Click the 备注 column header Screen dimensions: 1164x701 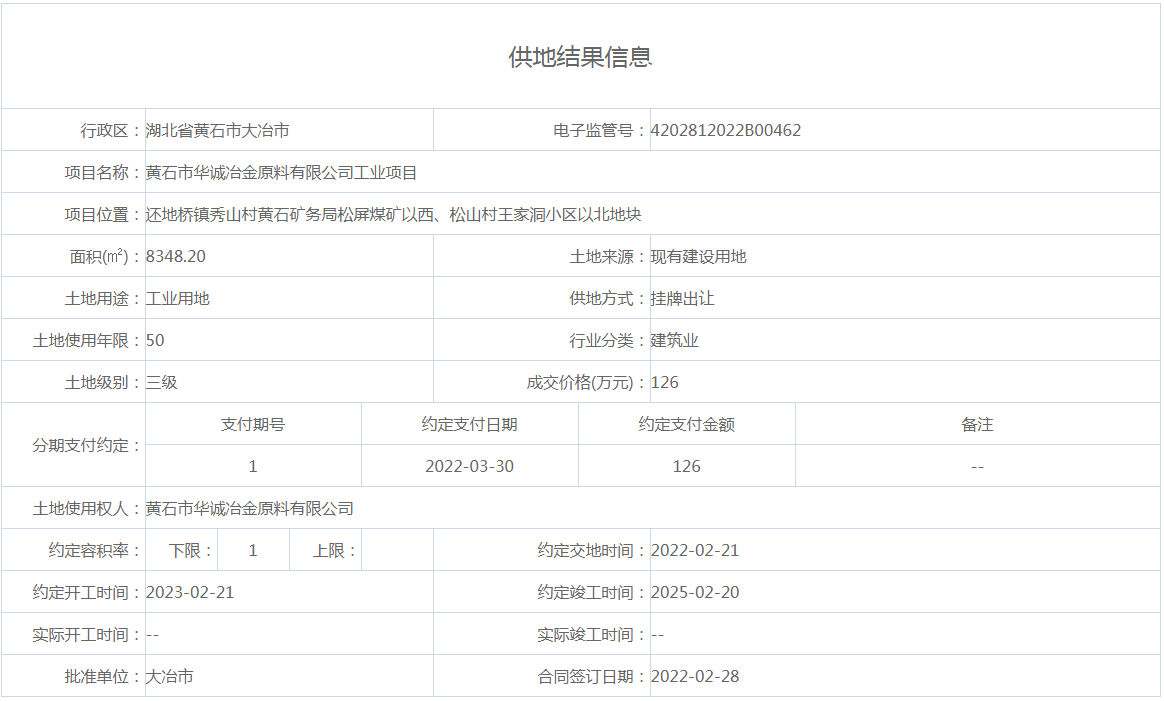[977, 425]
